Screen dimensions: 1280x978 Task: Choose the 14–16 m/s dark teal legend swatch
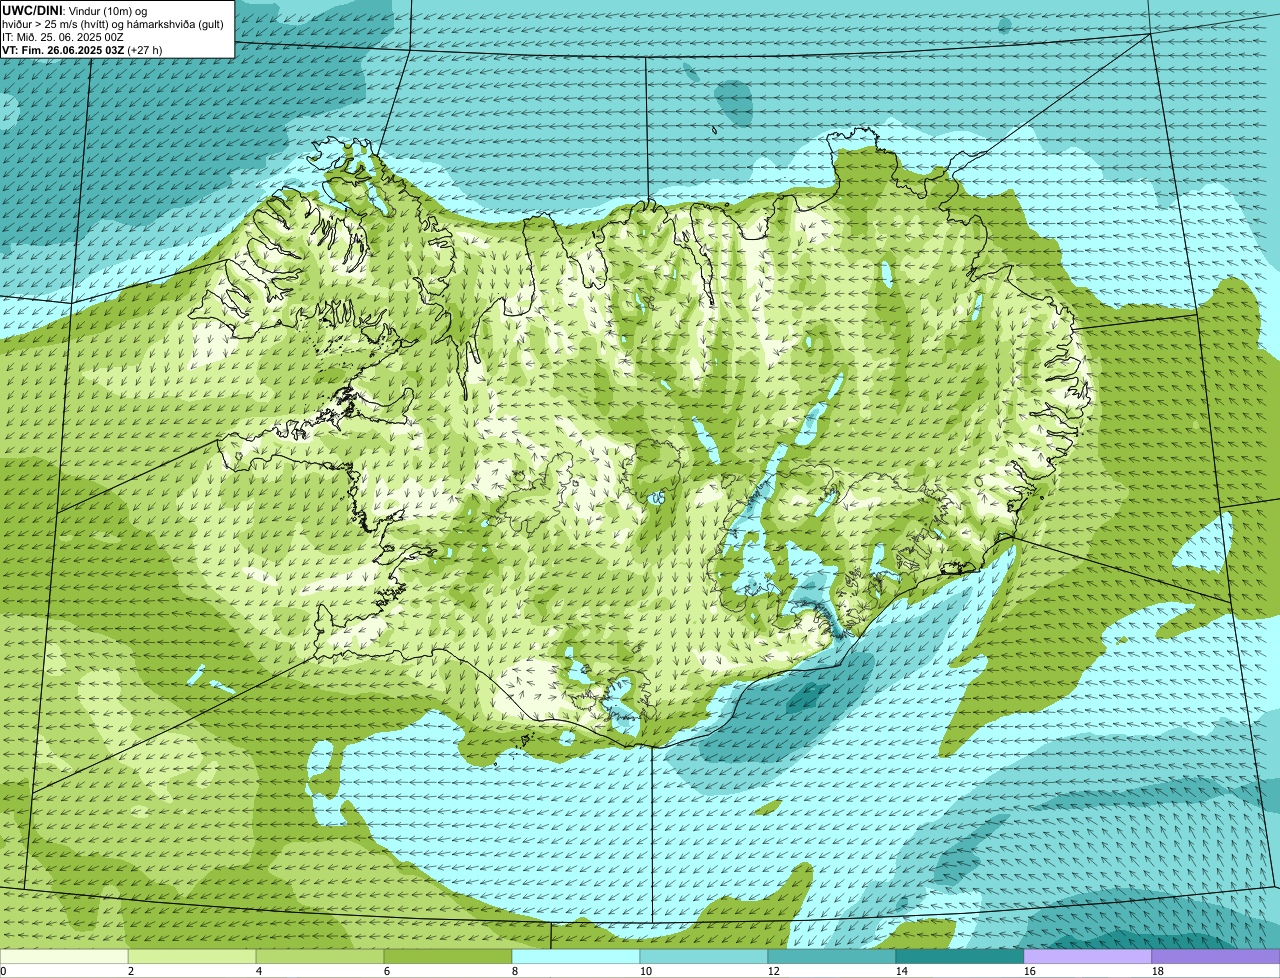click(960, 957)
